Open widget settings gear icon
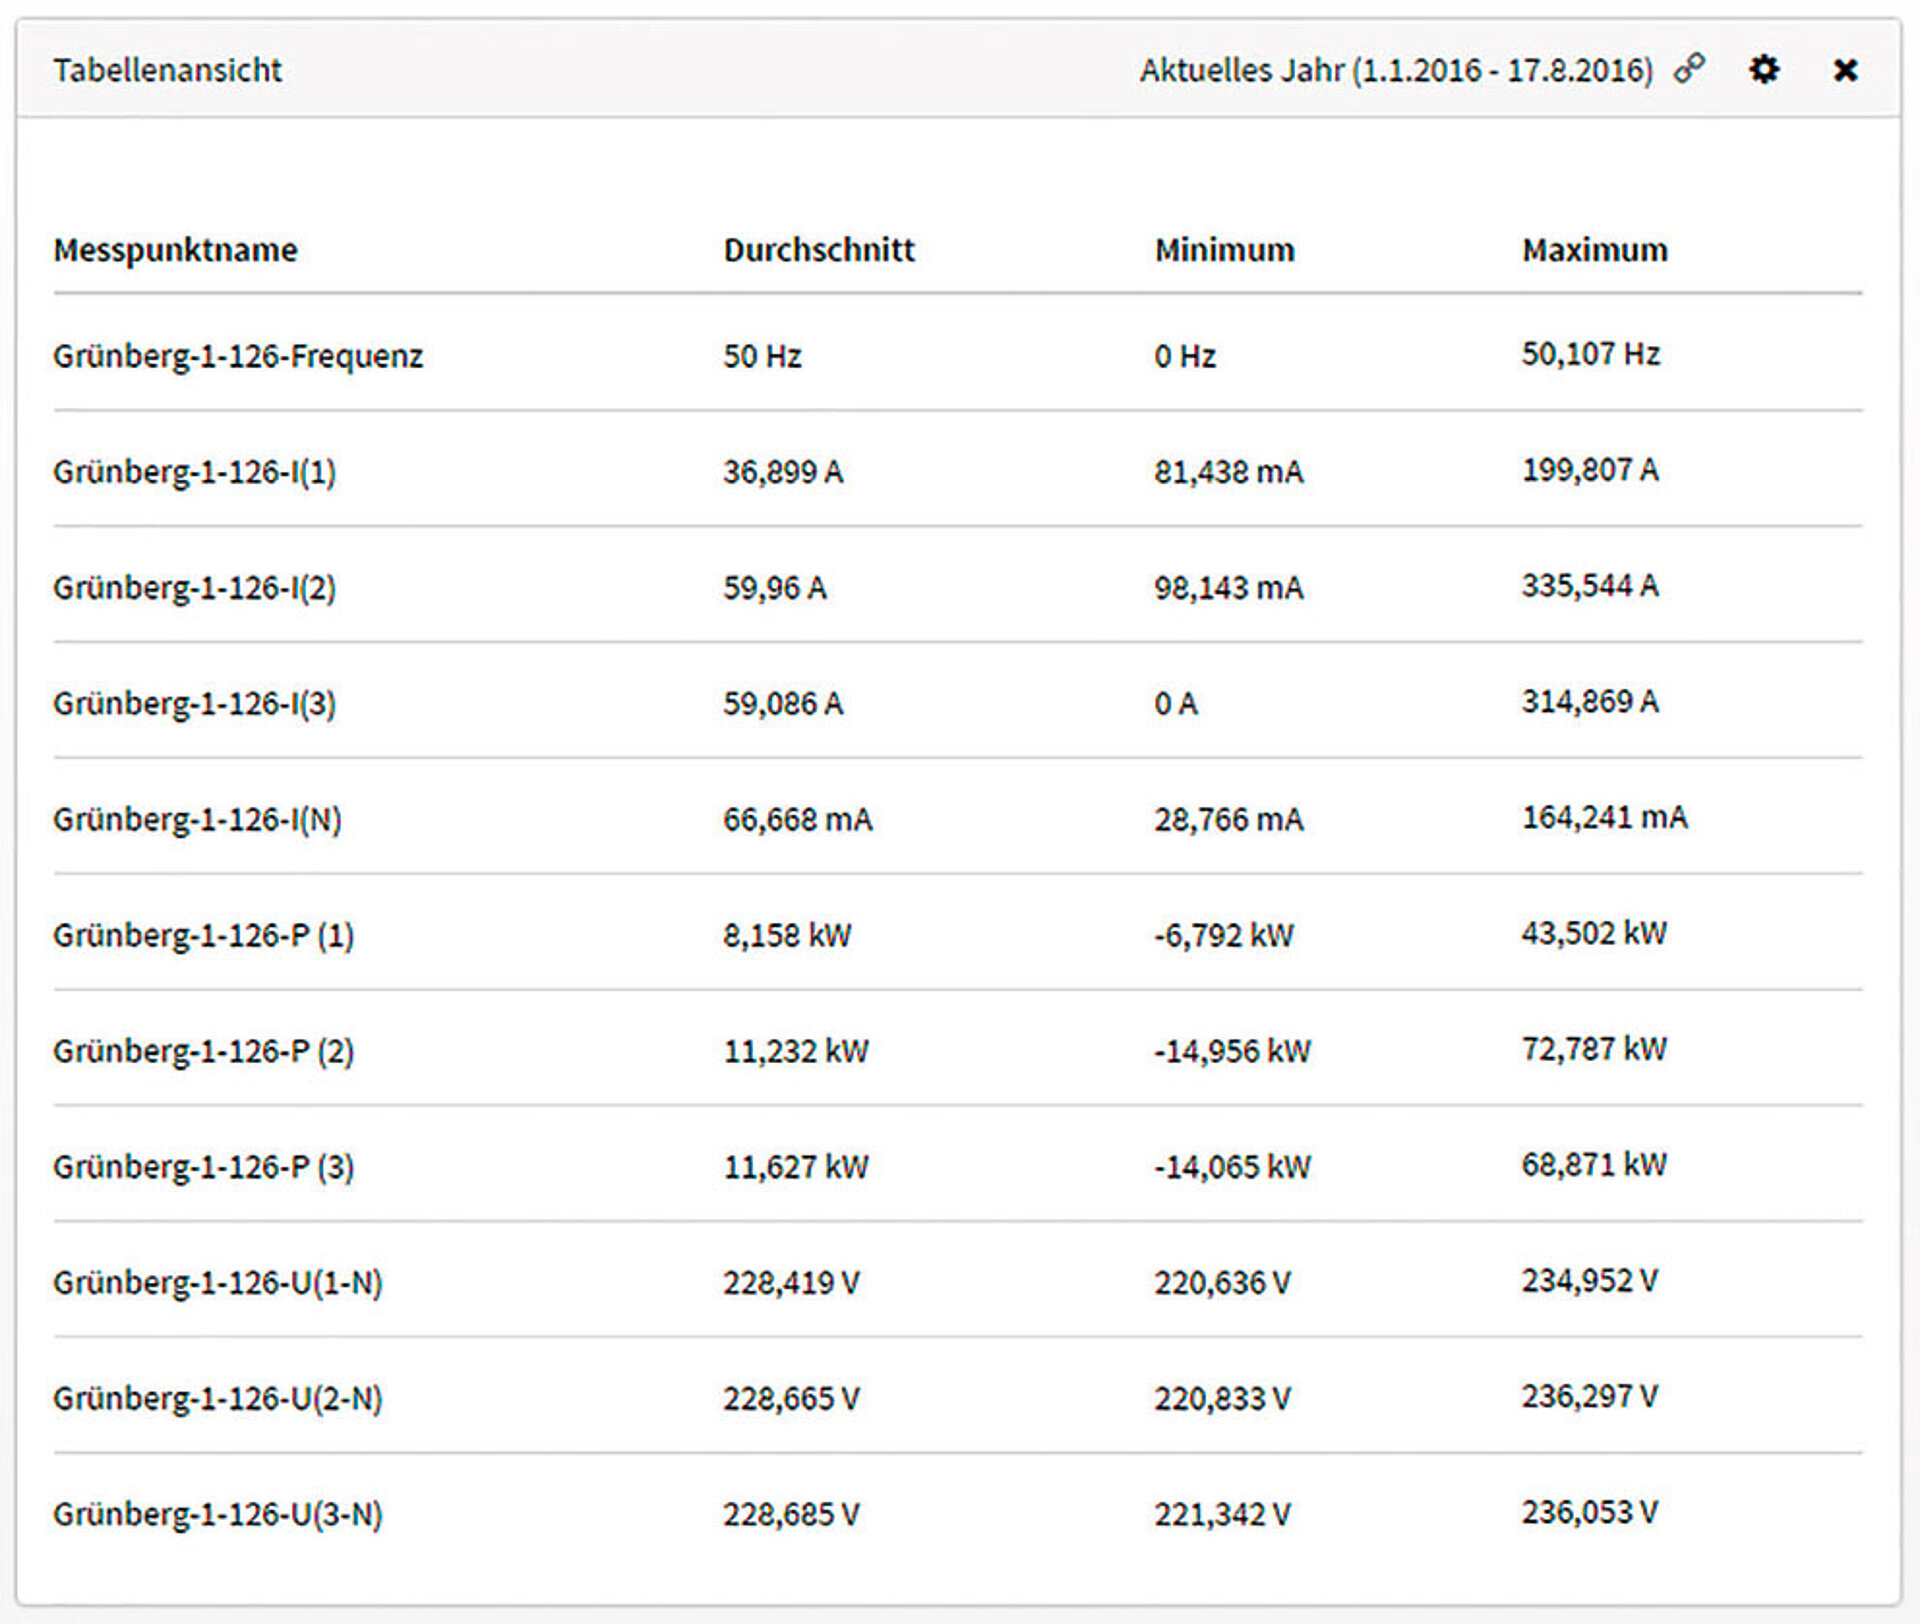The height and width of the screenshot is (1624, 1920). [1764, 69]
